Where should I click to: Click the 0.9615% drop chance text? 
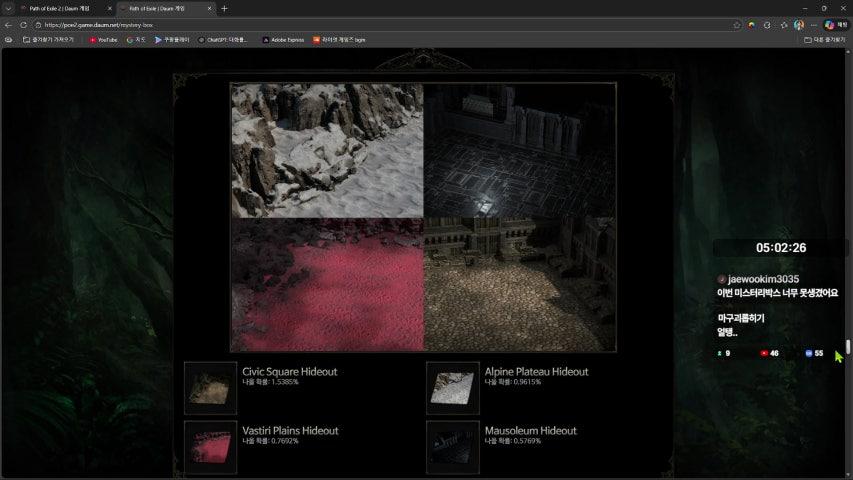513,382
